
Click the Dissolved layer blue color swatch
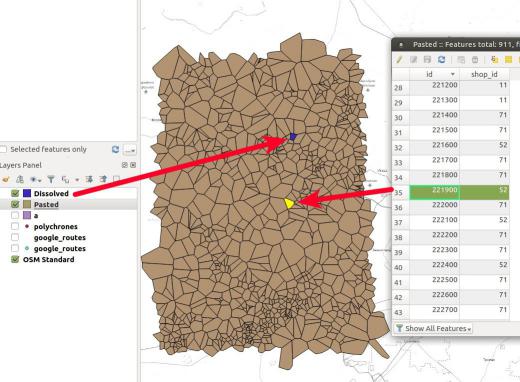pos(27,193)
